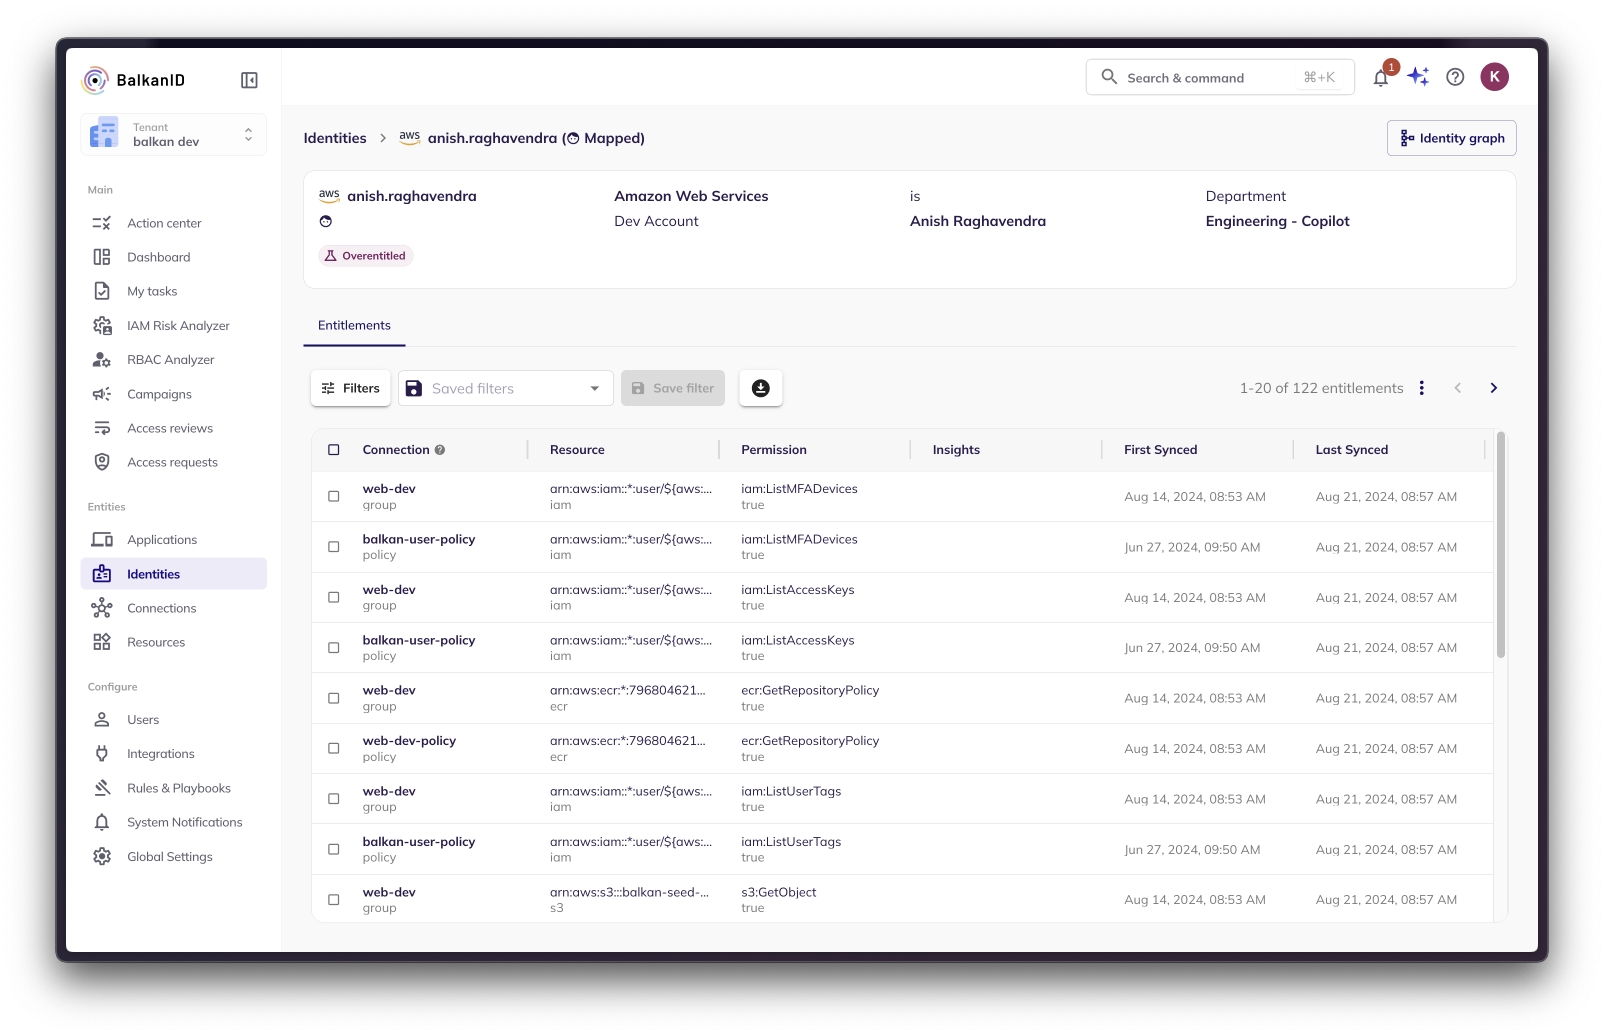Open IAM Risk Analyzer in sidebar

(x=178, y=326)
